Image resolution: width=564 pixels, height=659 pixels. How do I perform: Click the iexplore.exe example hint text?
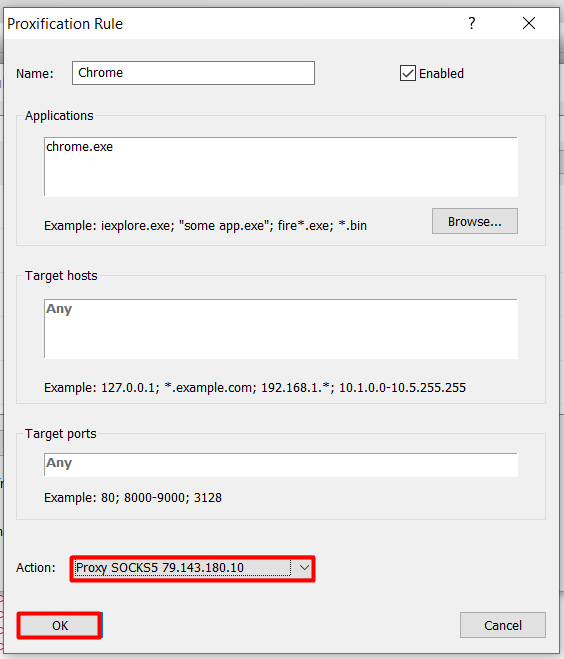pos(206,226)
